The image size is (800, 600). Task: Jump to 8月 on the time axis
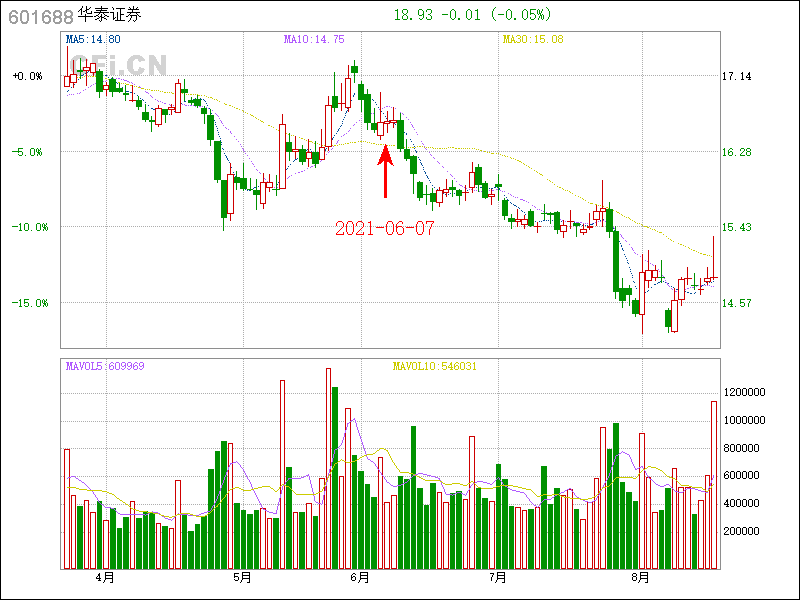[641, 577]
